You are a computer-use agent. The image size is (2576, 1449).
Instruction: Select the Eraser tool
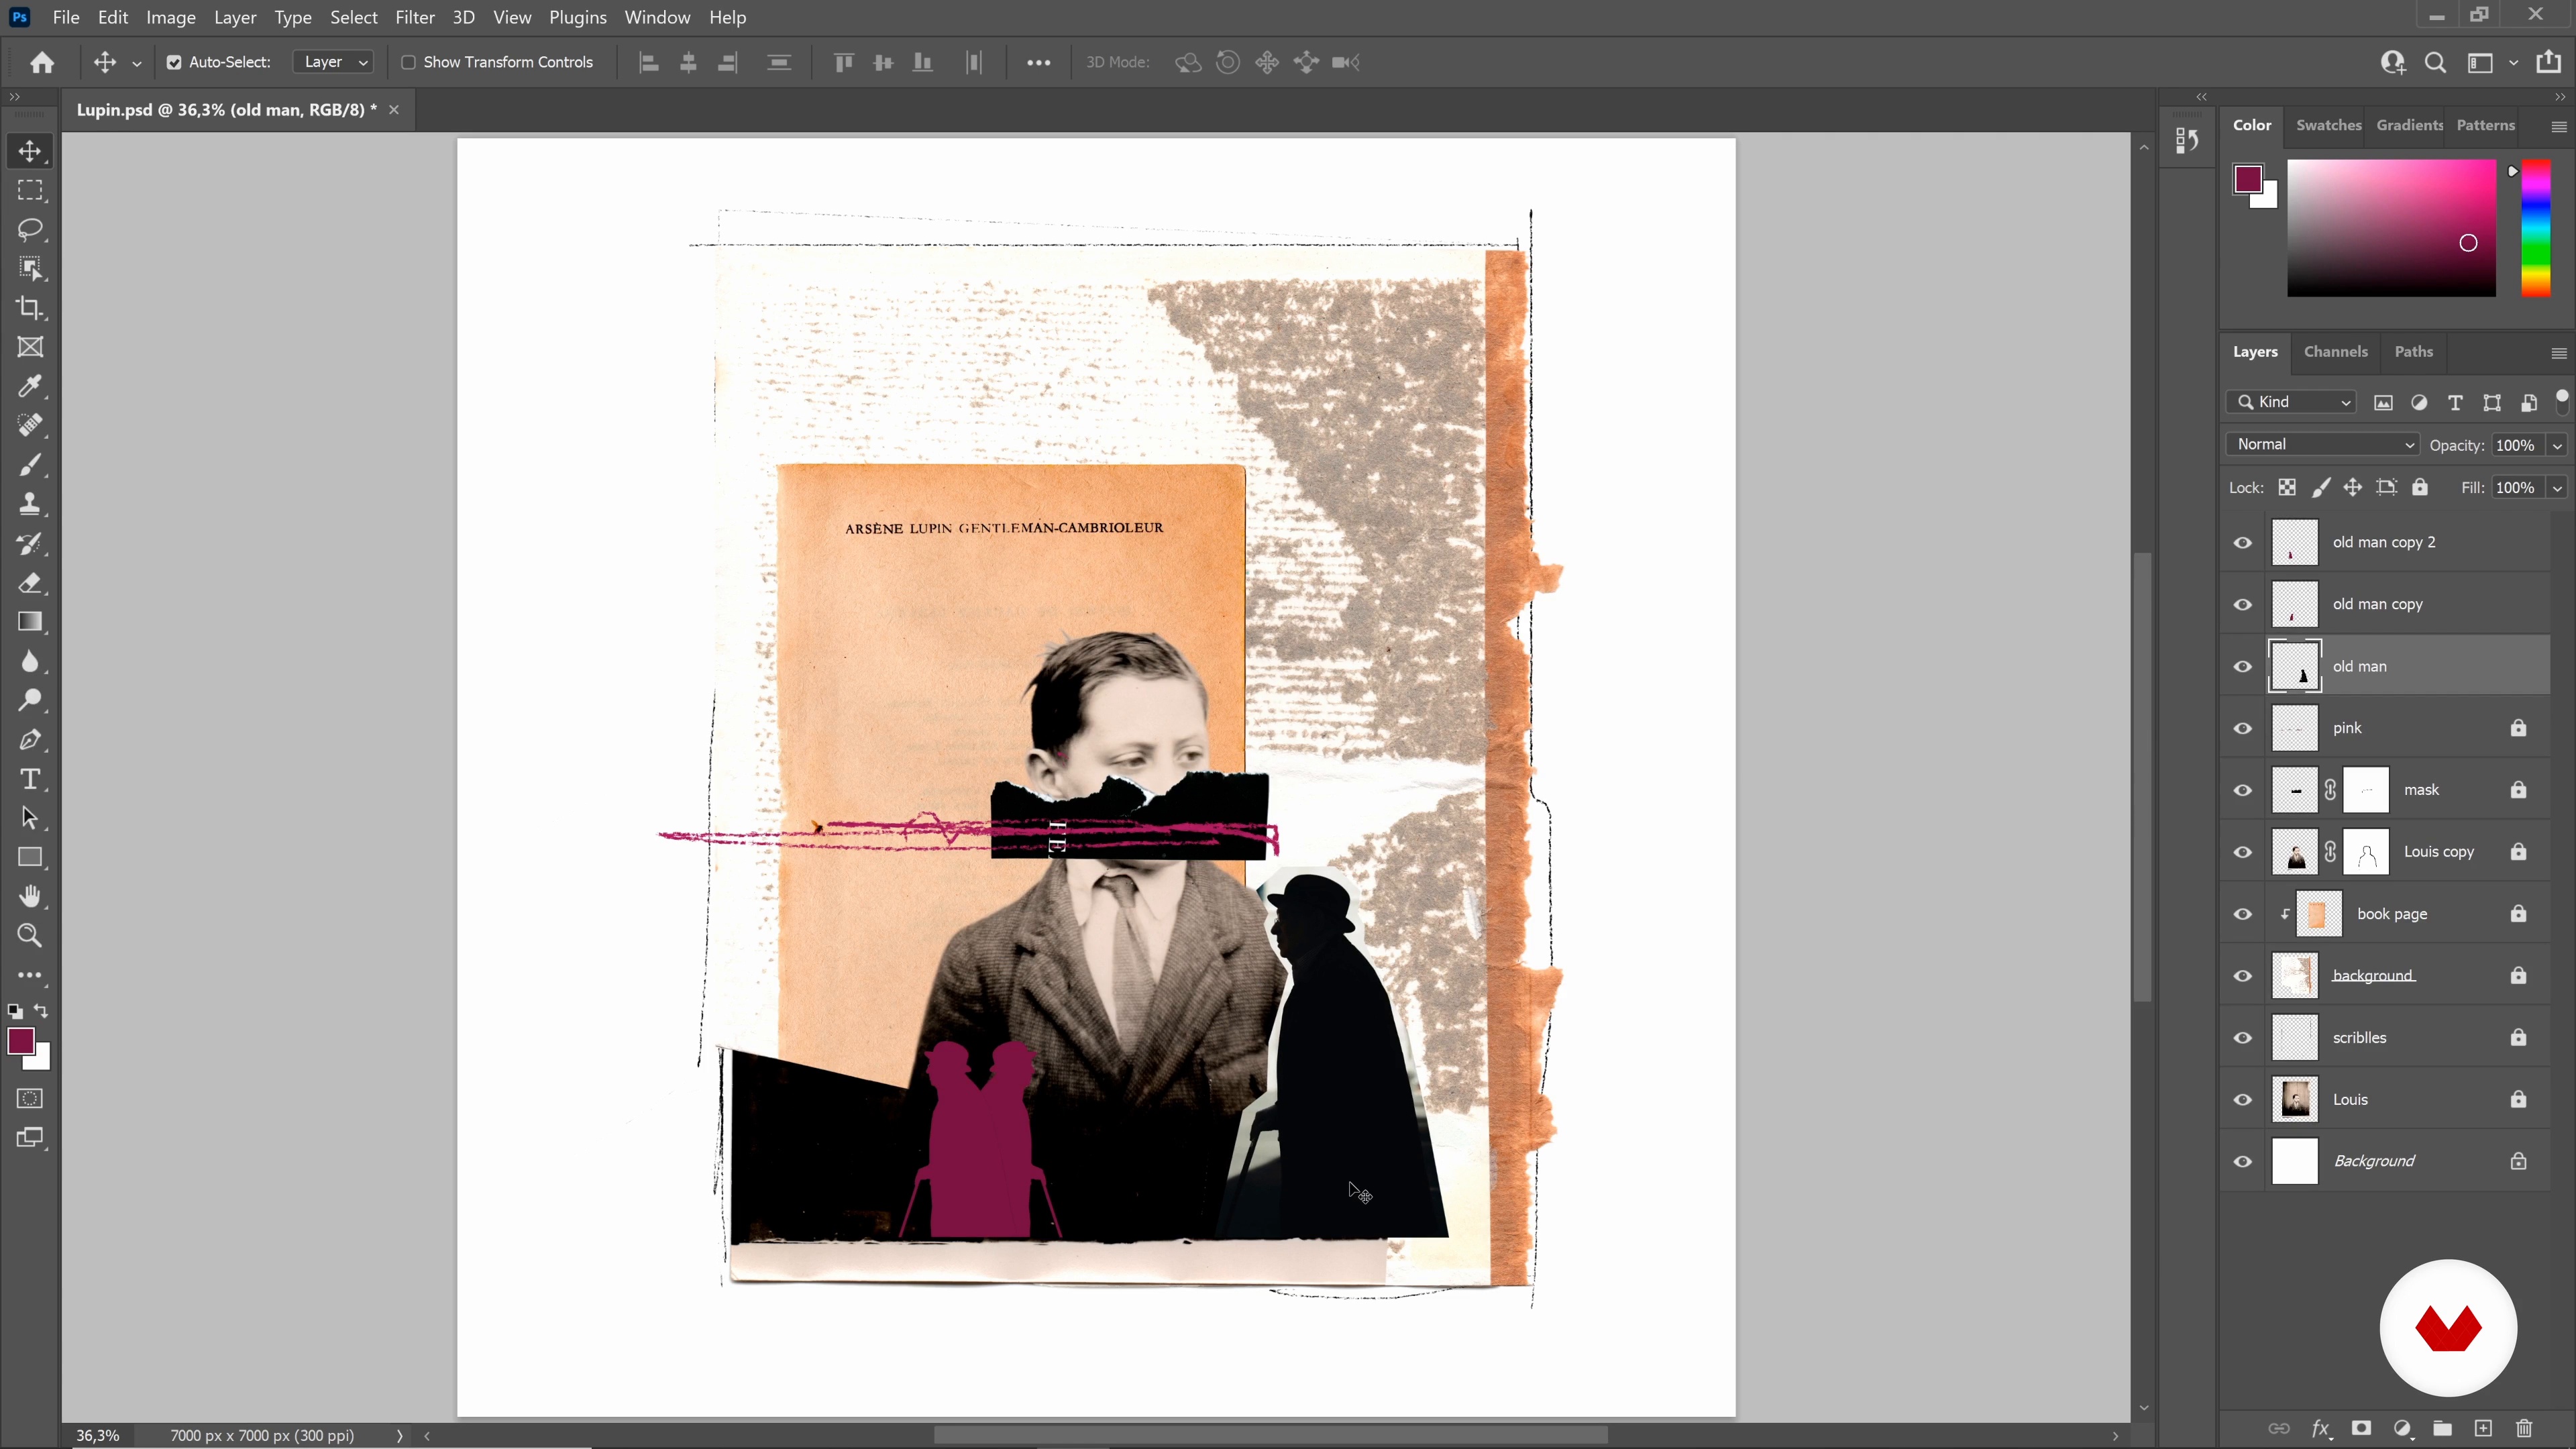30,582
